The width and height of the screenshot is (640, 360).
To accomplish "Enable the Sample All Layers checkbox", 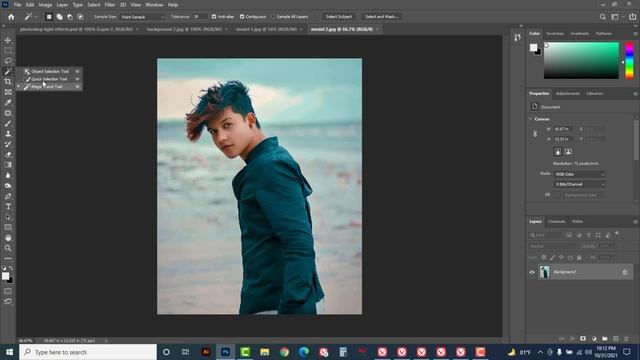I will [x=273, y=17].
